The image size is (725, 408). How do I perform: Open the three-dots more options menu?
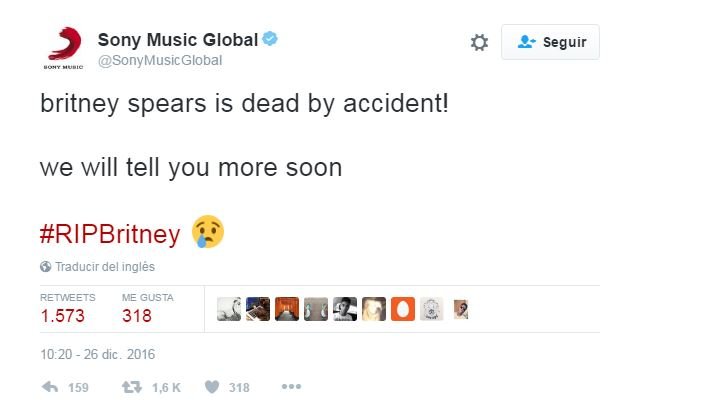290,387
